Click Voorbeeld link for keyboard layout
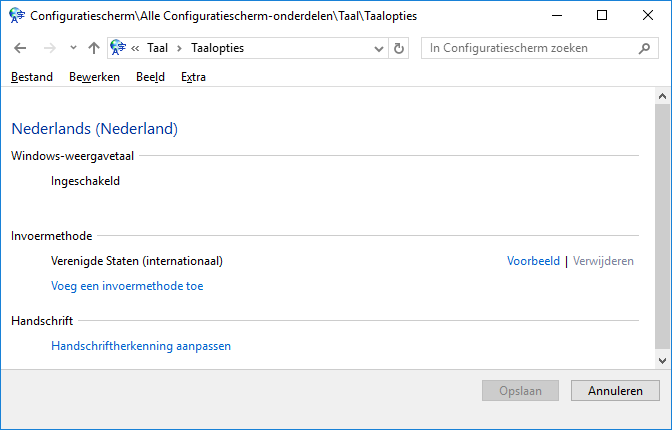Viewport: 672px width, 430px height. 533,261
